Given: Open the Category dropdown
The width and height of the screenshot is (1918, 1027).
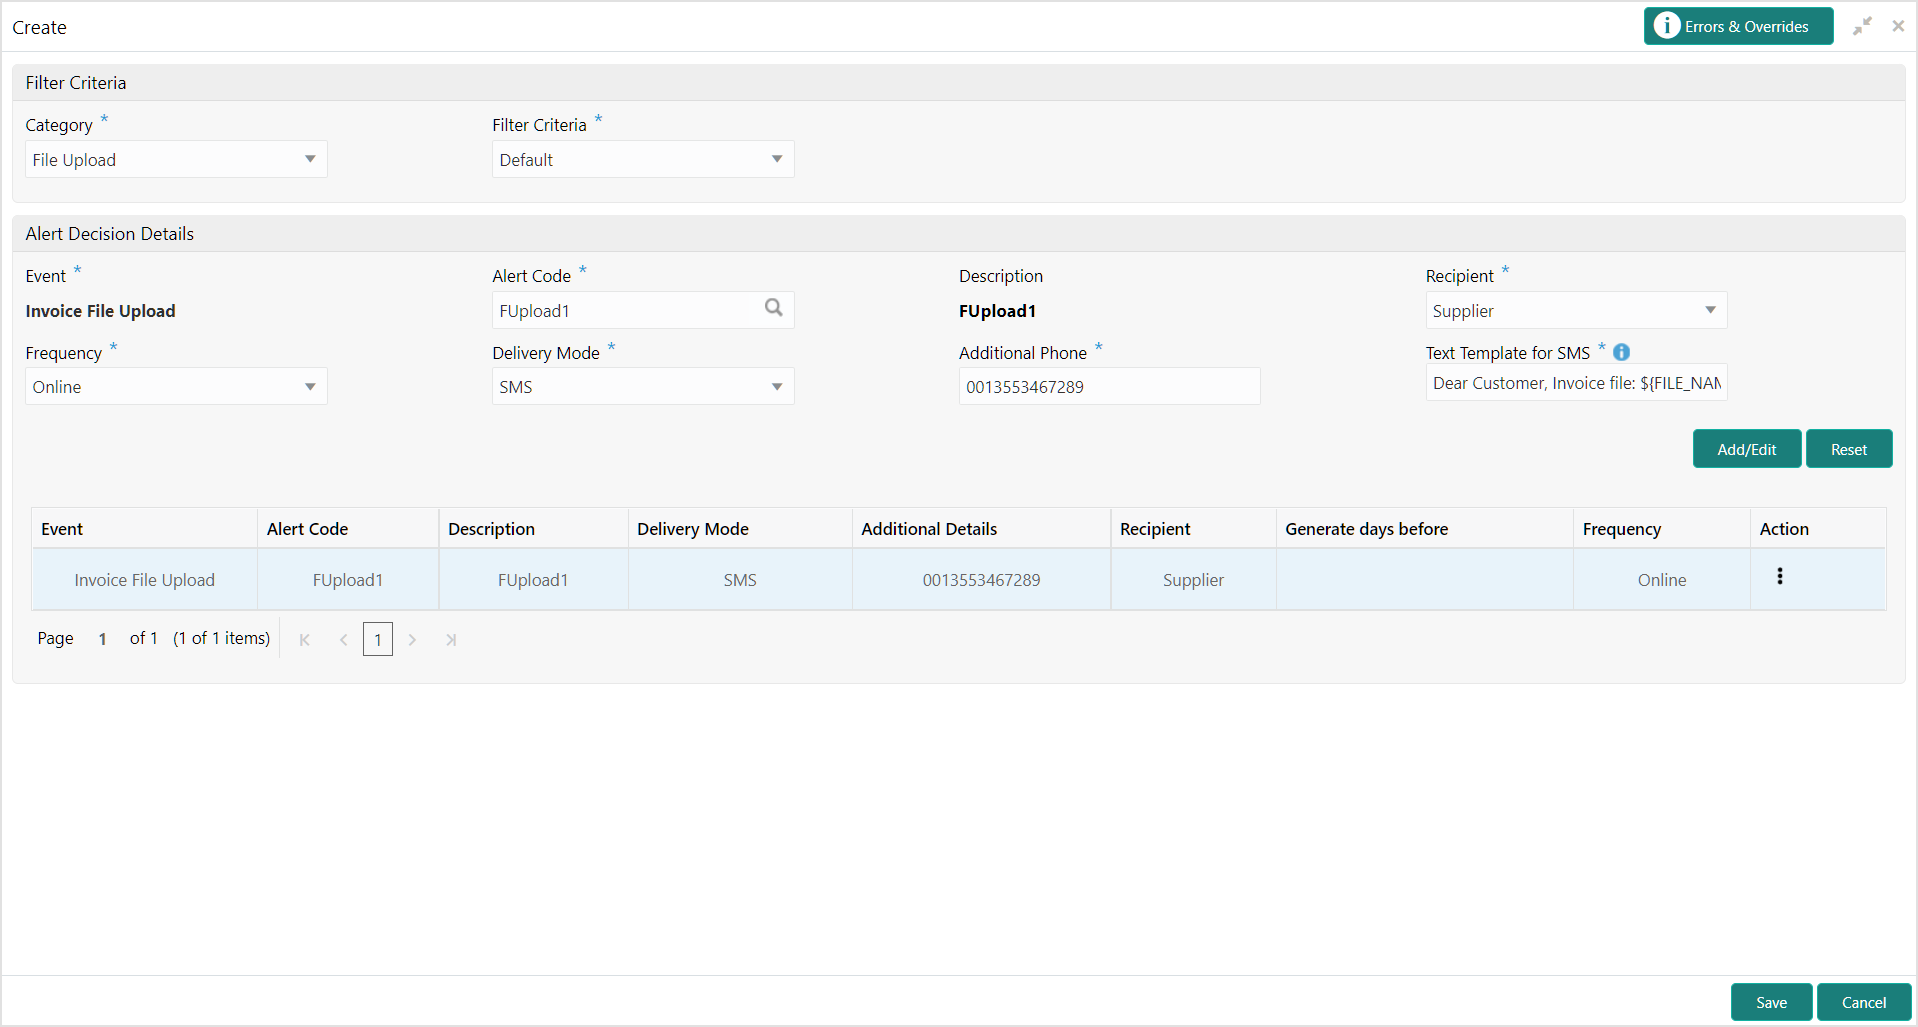Looking at the screenshot, I should (x=176, y=160).
